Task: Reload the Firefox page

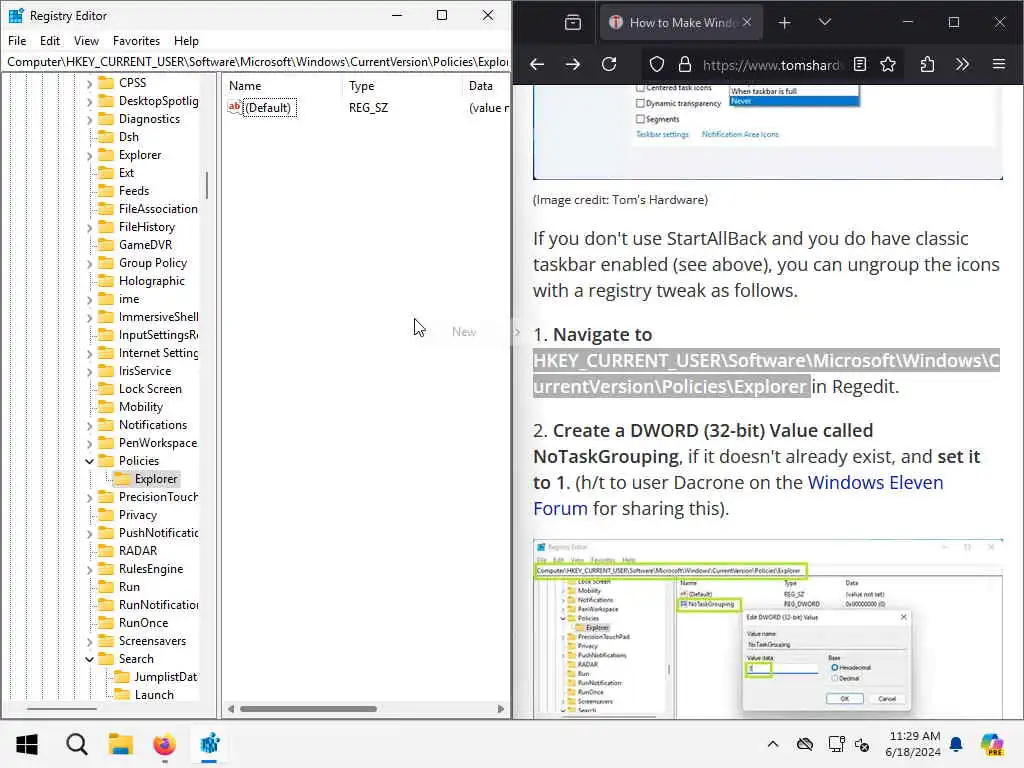Action: (x=609, y=64)
